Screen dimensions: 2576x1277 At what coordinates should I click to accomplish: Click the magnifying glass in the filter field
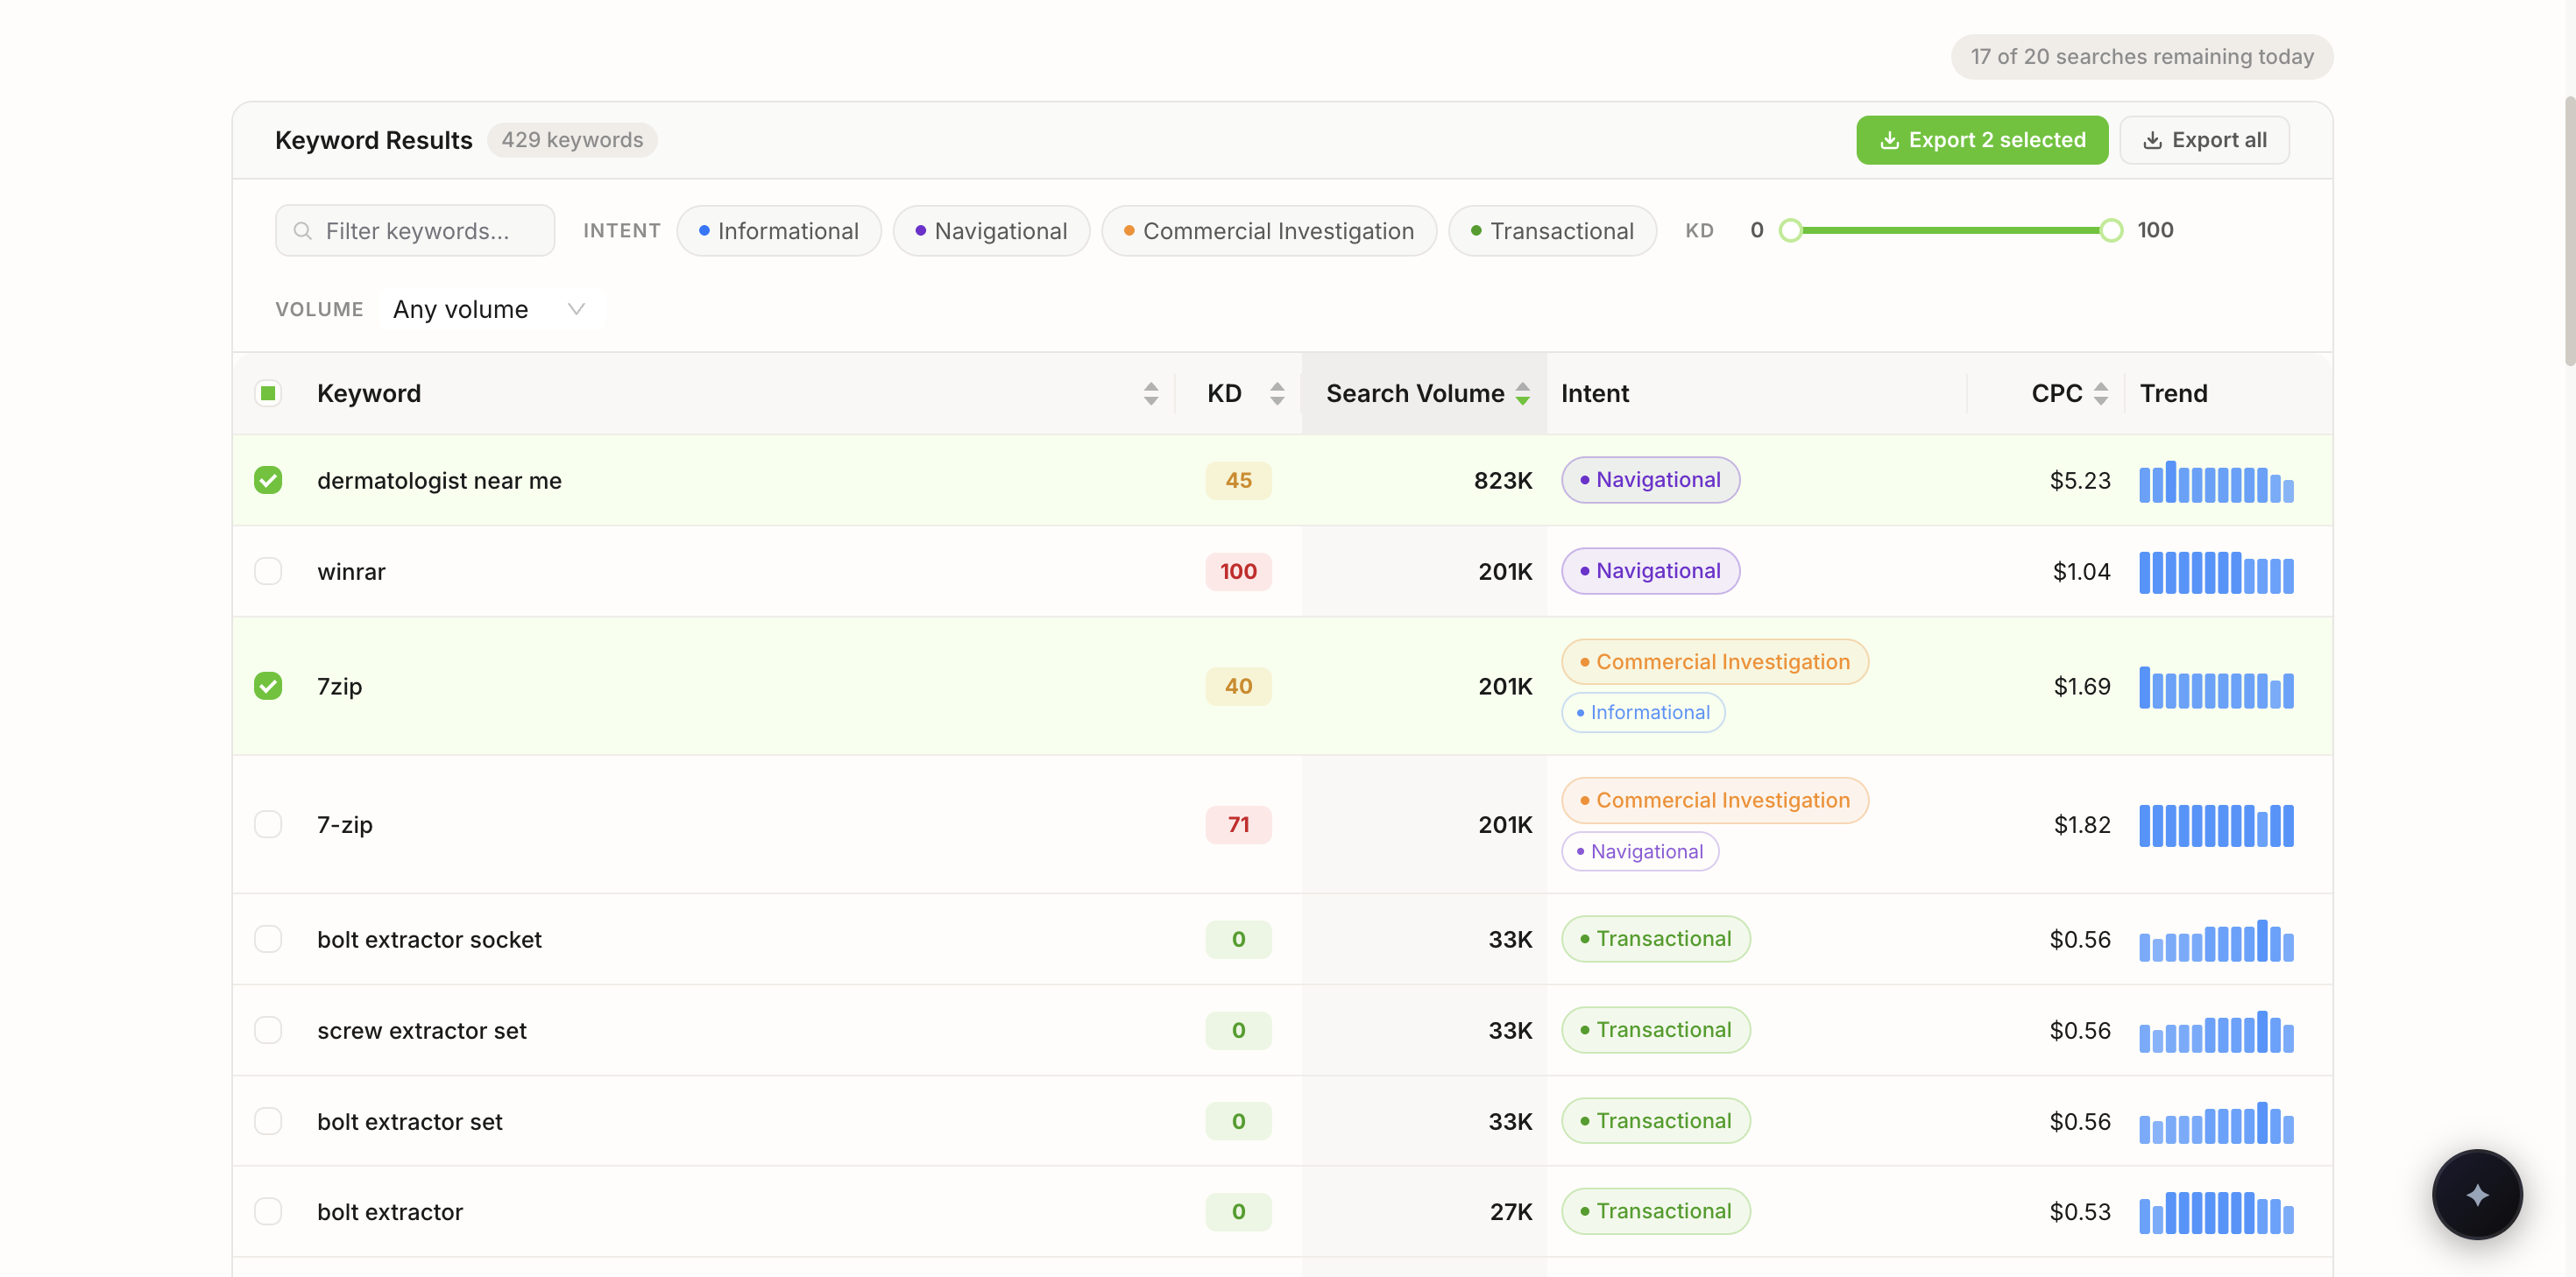(302, 230)
